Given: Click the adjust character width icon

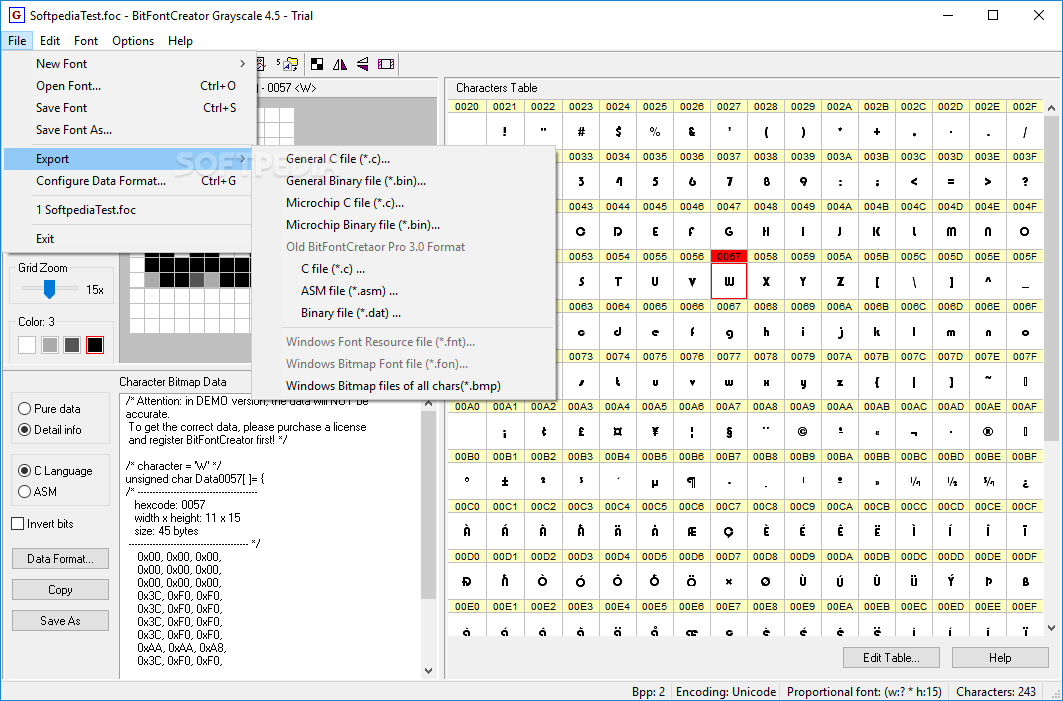Looking at the screenshot, I should (386, 64).
